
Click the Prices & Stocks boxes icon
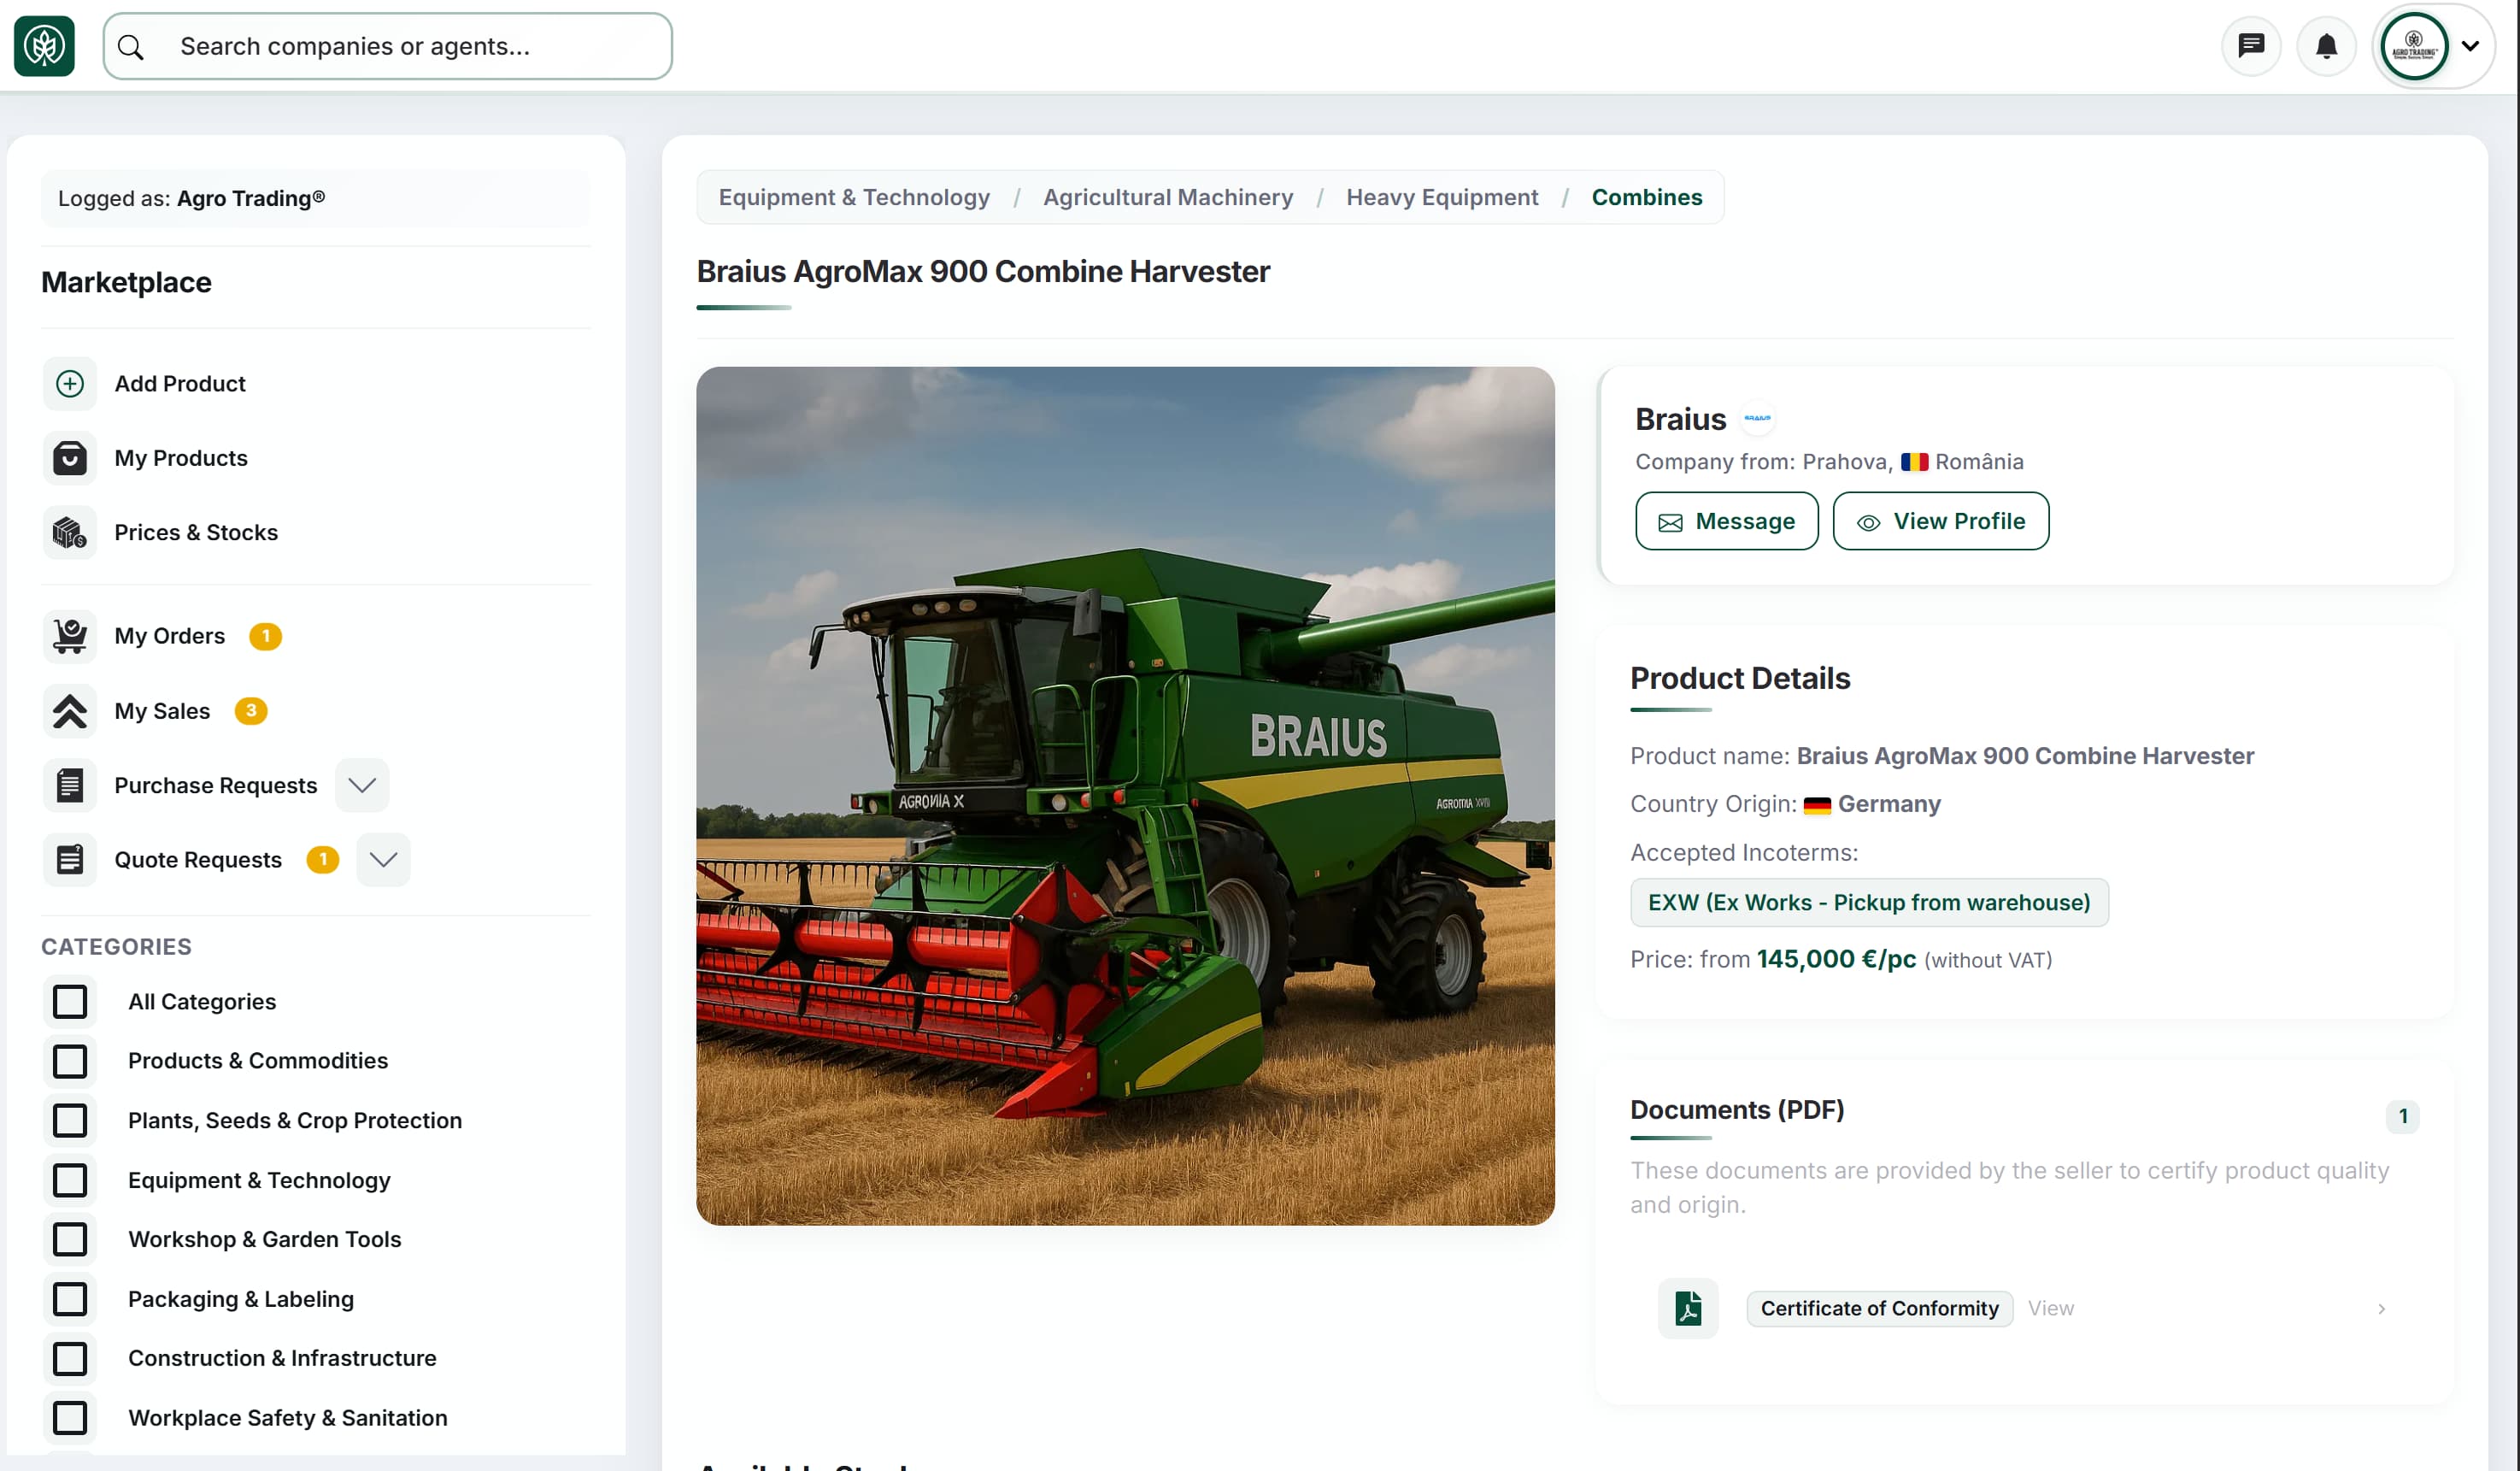tap(70, 533)
